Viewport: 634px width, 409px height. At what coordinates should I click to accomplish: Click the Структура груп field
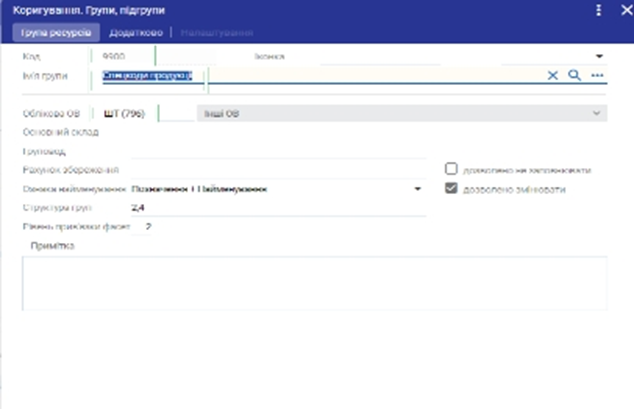(x=280, y=208)
